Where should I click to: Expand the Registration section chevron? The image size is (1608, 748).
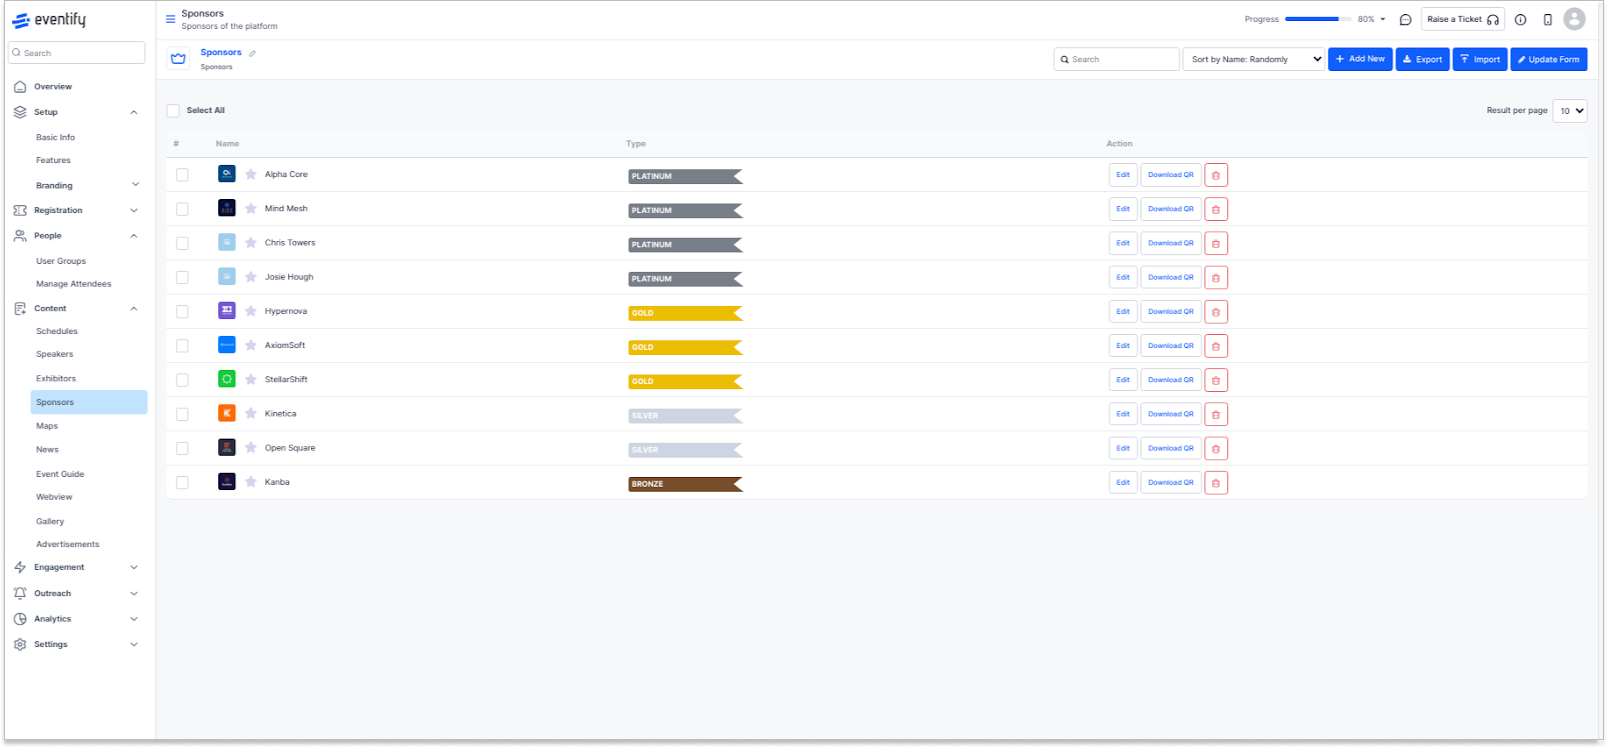134,211
